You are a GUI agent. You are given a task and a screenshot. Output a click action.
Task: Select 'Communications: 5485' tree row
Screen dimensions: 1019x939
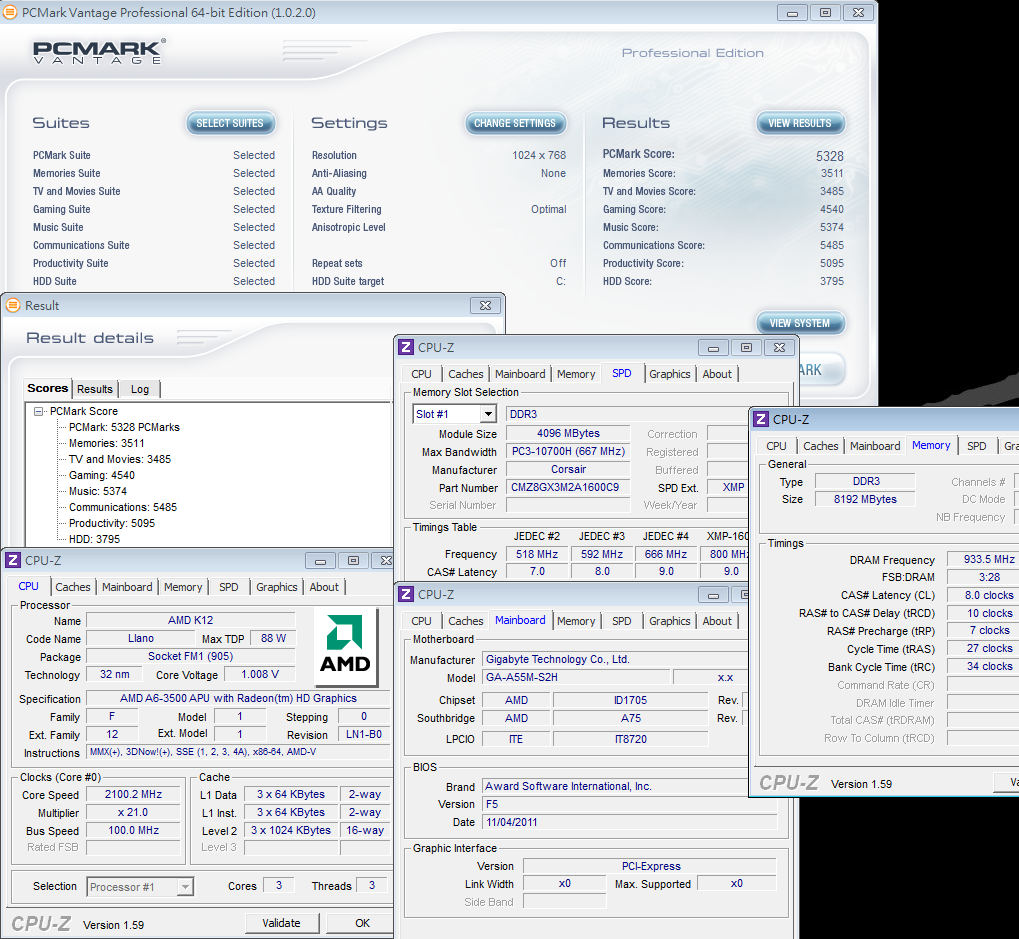click(x=123, y=507)
